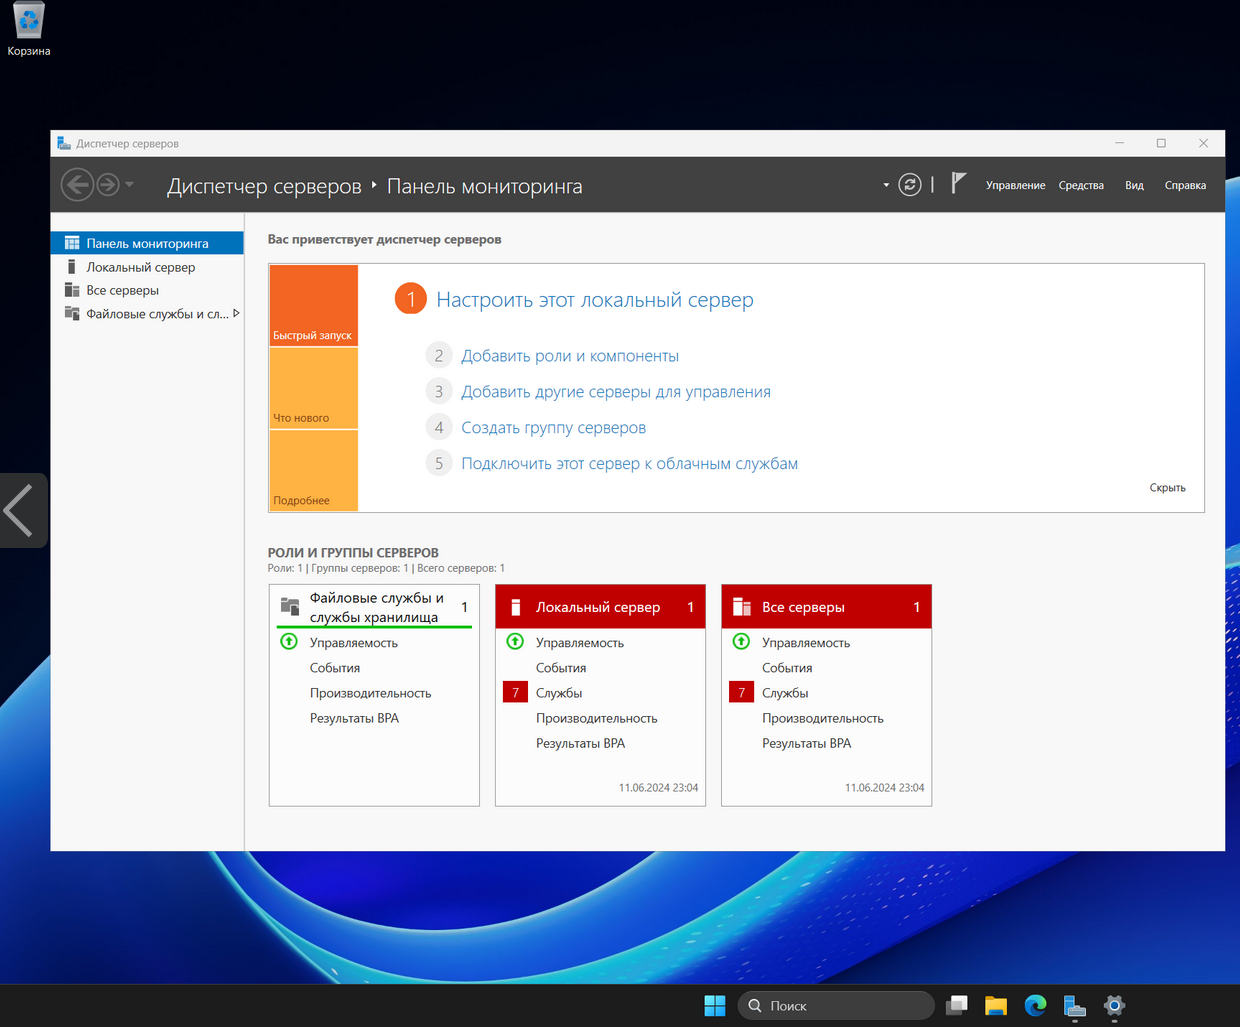1240x1027 pixels.
Task: Open the Notifications flag icon
Action: pyautogui.click(x=958, y=183)
